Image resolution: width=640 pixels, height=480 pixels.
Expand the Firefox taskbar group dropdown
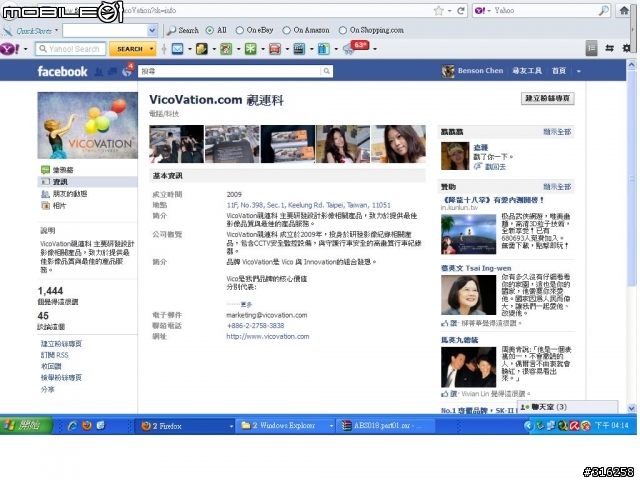coord(231,426)
